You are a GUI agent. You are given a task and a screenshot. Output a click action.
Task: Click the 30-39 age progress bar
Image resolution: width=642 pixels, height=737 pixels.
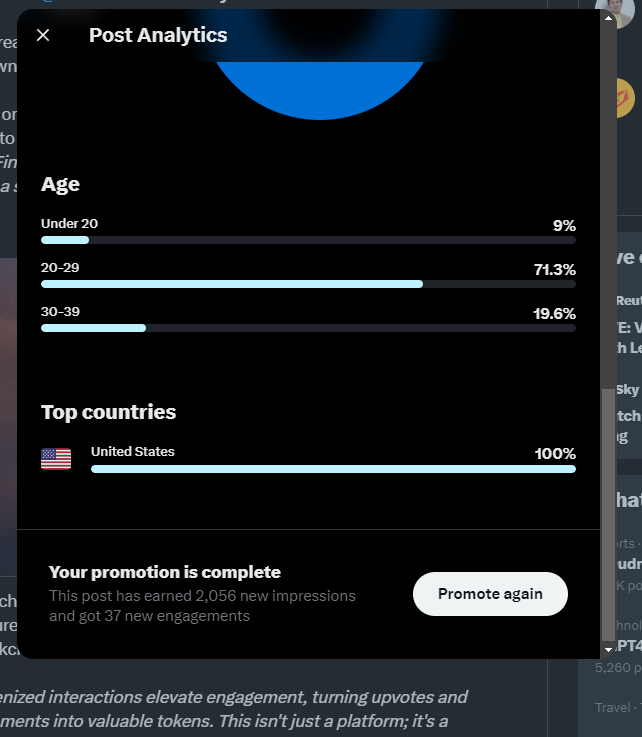tap(308, 328)
